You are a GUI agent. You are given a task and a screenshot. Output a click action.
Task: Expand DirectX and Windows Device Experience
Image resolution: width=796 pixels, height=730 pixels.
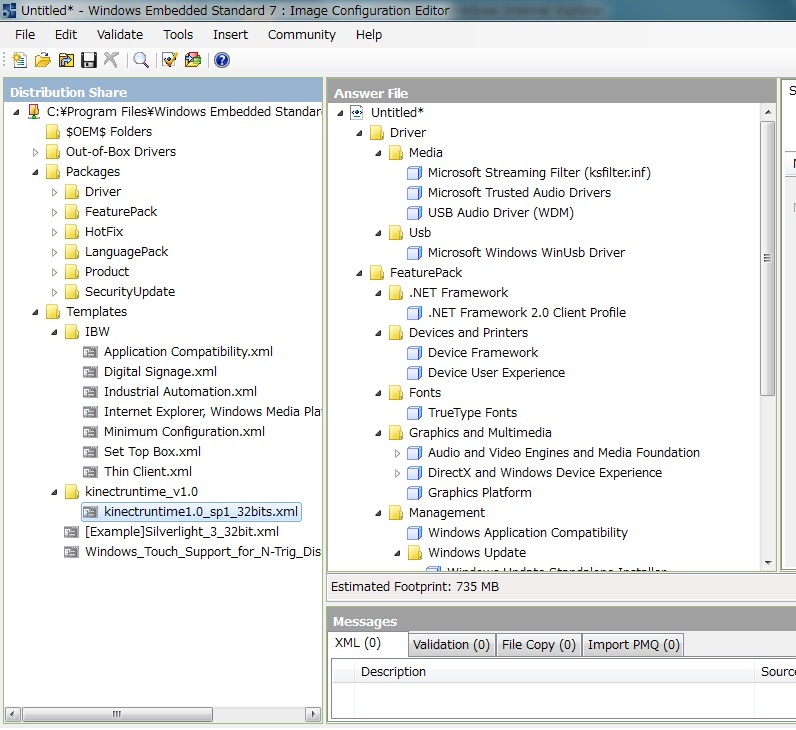tap(397, 473)
